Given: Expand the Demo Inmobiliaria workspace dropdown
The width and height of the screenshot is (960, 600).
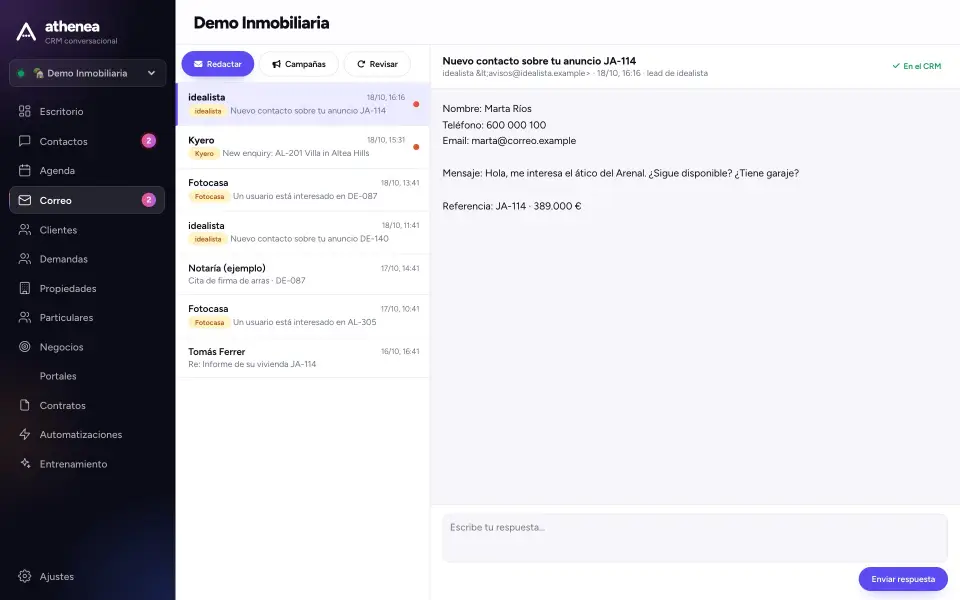Looking at the screenshot, I should click(88, 73).
